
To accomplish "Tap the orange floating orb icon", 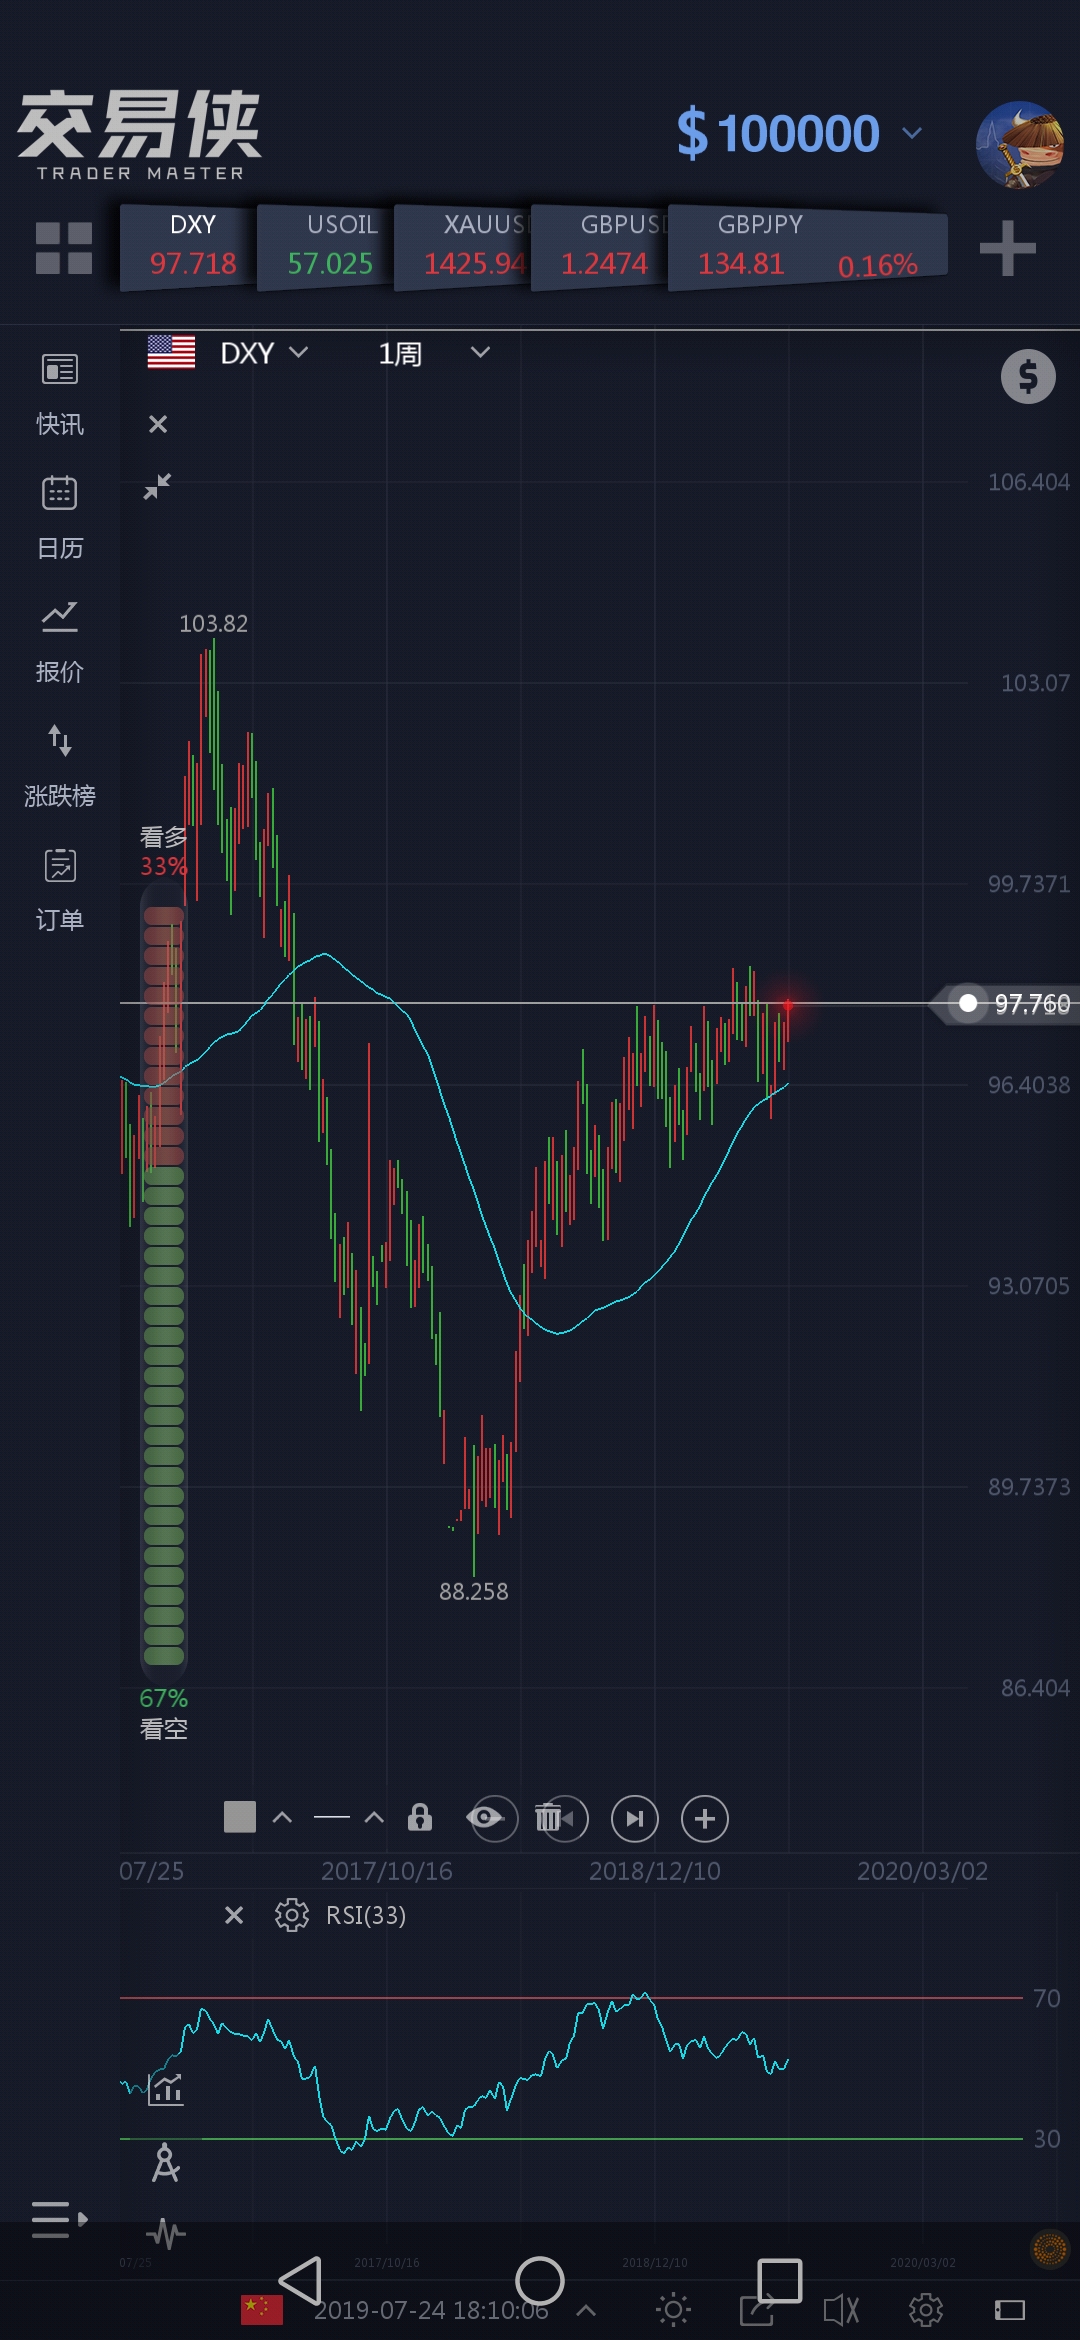I will [x=1048, y=2250].
